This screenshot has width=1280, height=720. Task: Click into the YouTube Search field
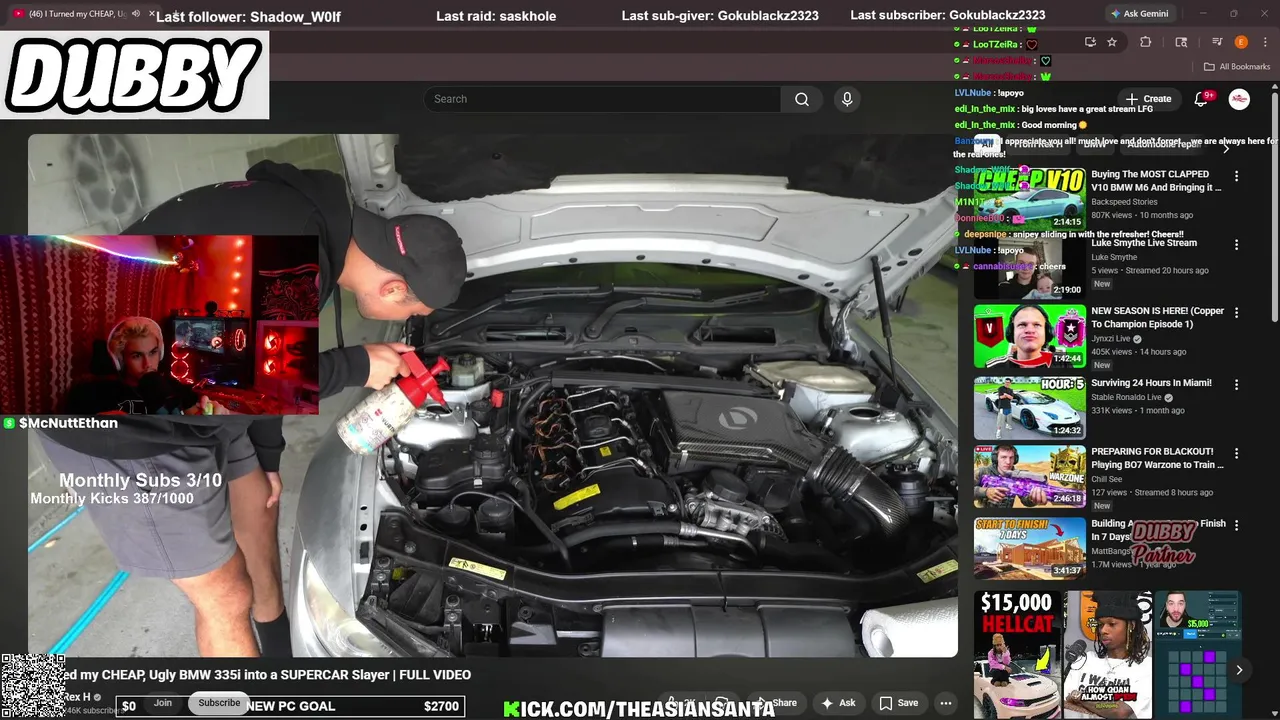[x=602, y=99]
